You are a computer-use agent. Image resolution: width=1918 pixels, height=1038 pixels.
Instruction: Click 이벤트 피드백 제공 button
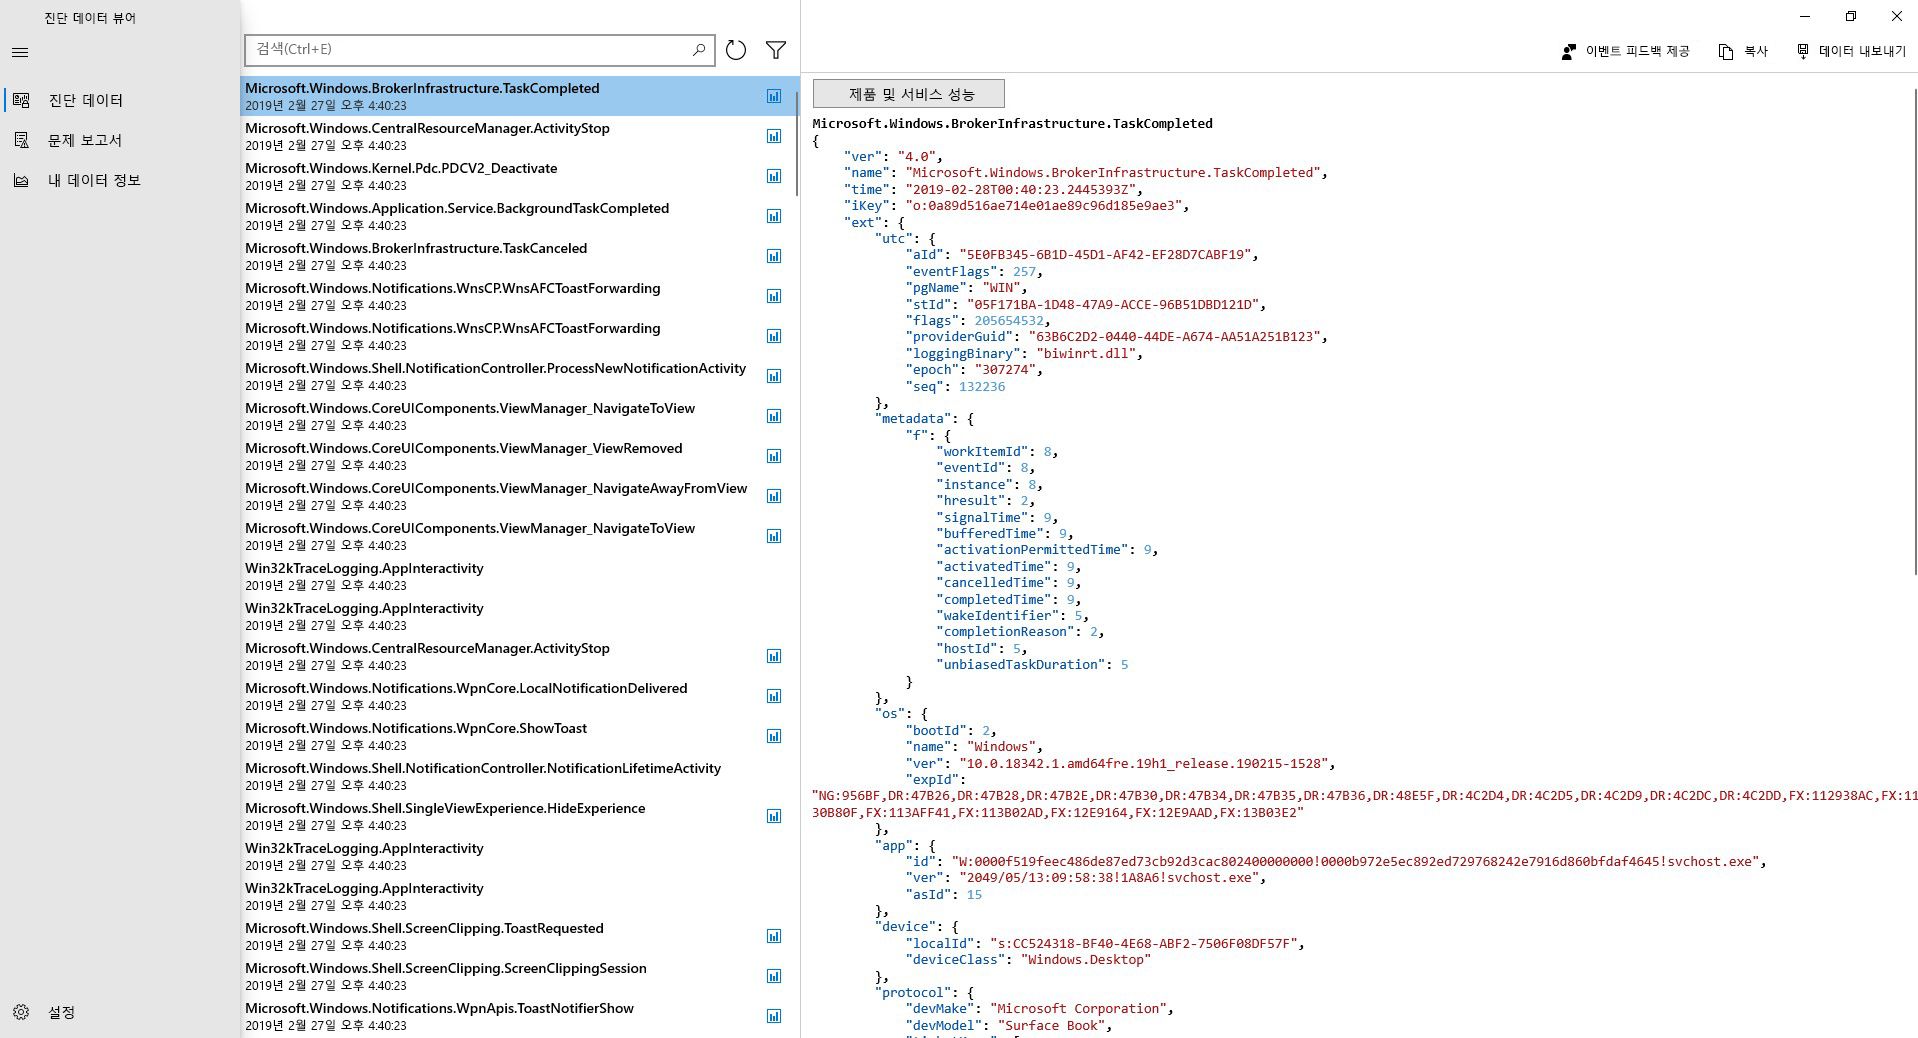coord(1625,51)
